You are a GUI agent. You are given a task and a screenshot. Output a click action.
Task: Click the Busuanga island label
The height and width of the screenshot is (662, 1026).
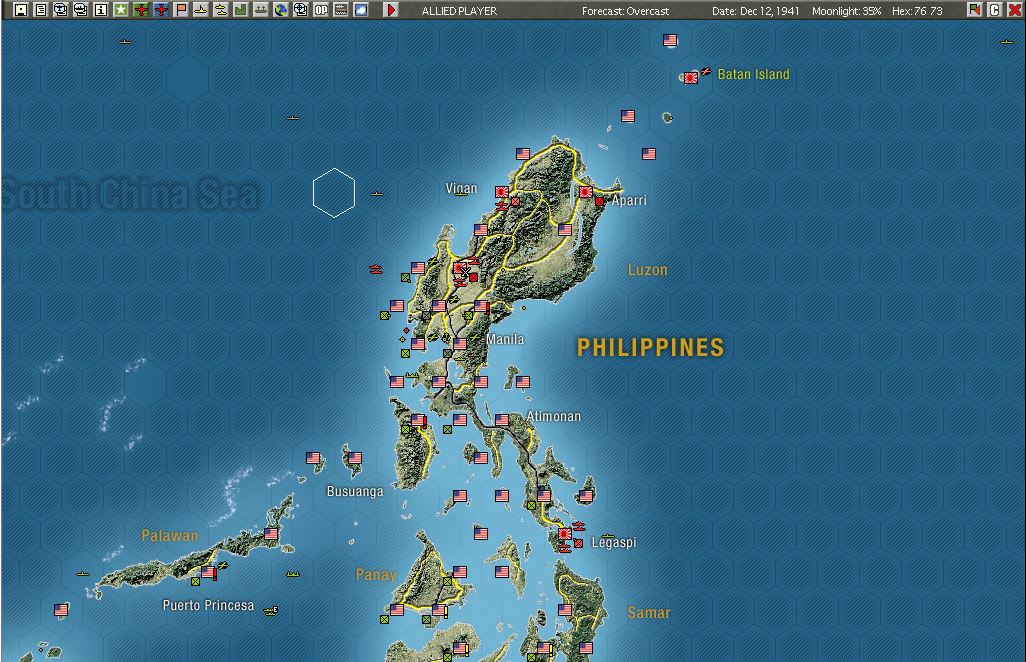(x=355, y=491)
